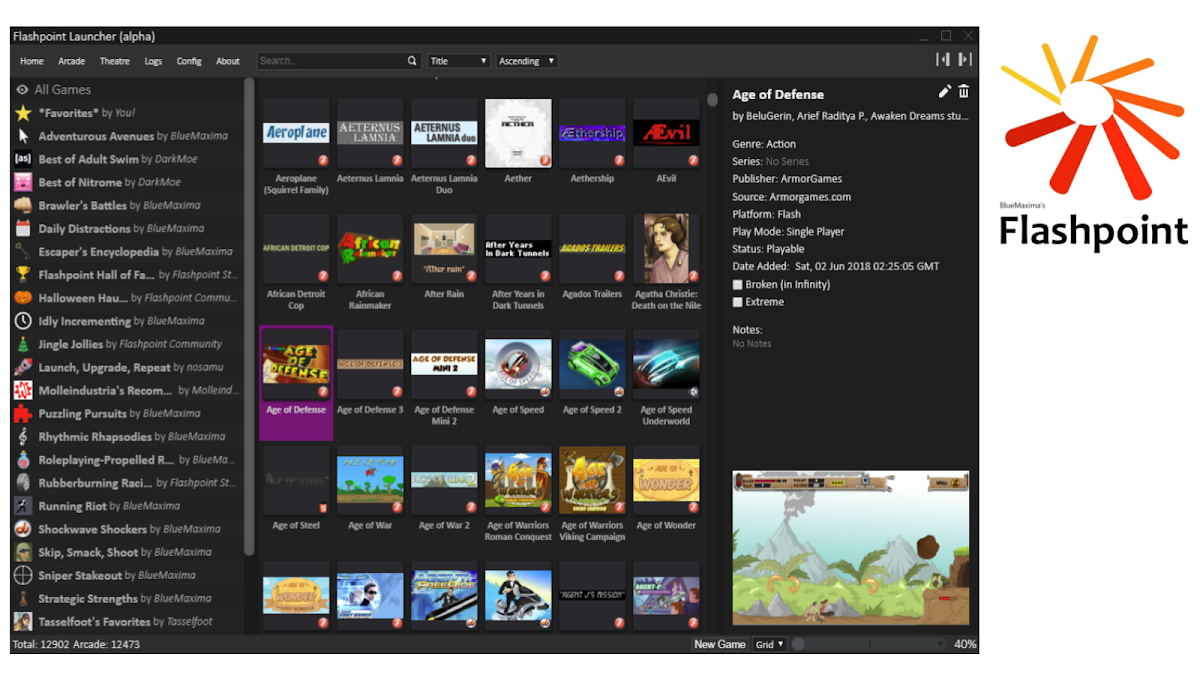Select Agatha Christie: Death on the Nile
The image size is (1200, 675).
click(666, 262)
